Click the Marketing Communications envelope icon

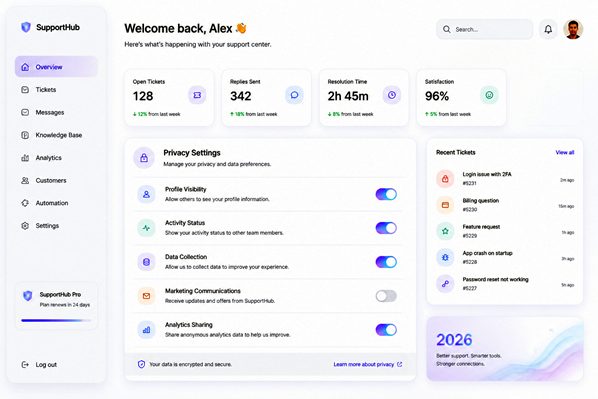[146, 296]
